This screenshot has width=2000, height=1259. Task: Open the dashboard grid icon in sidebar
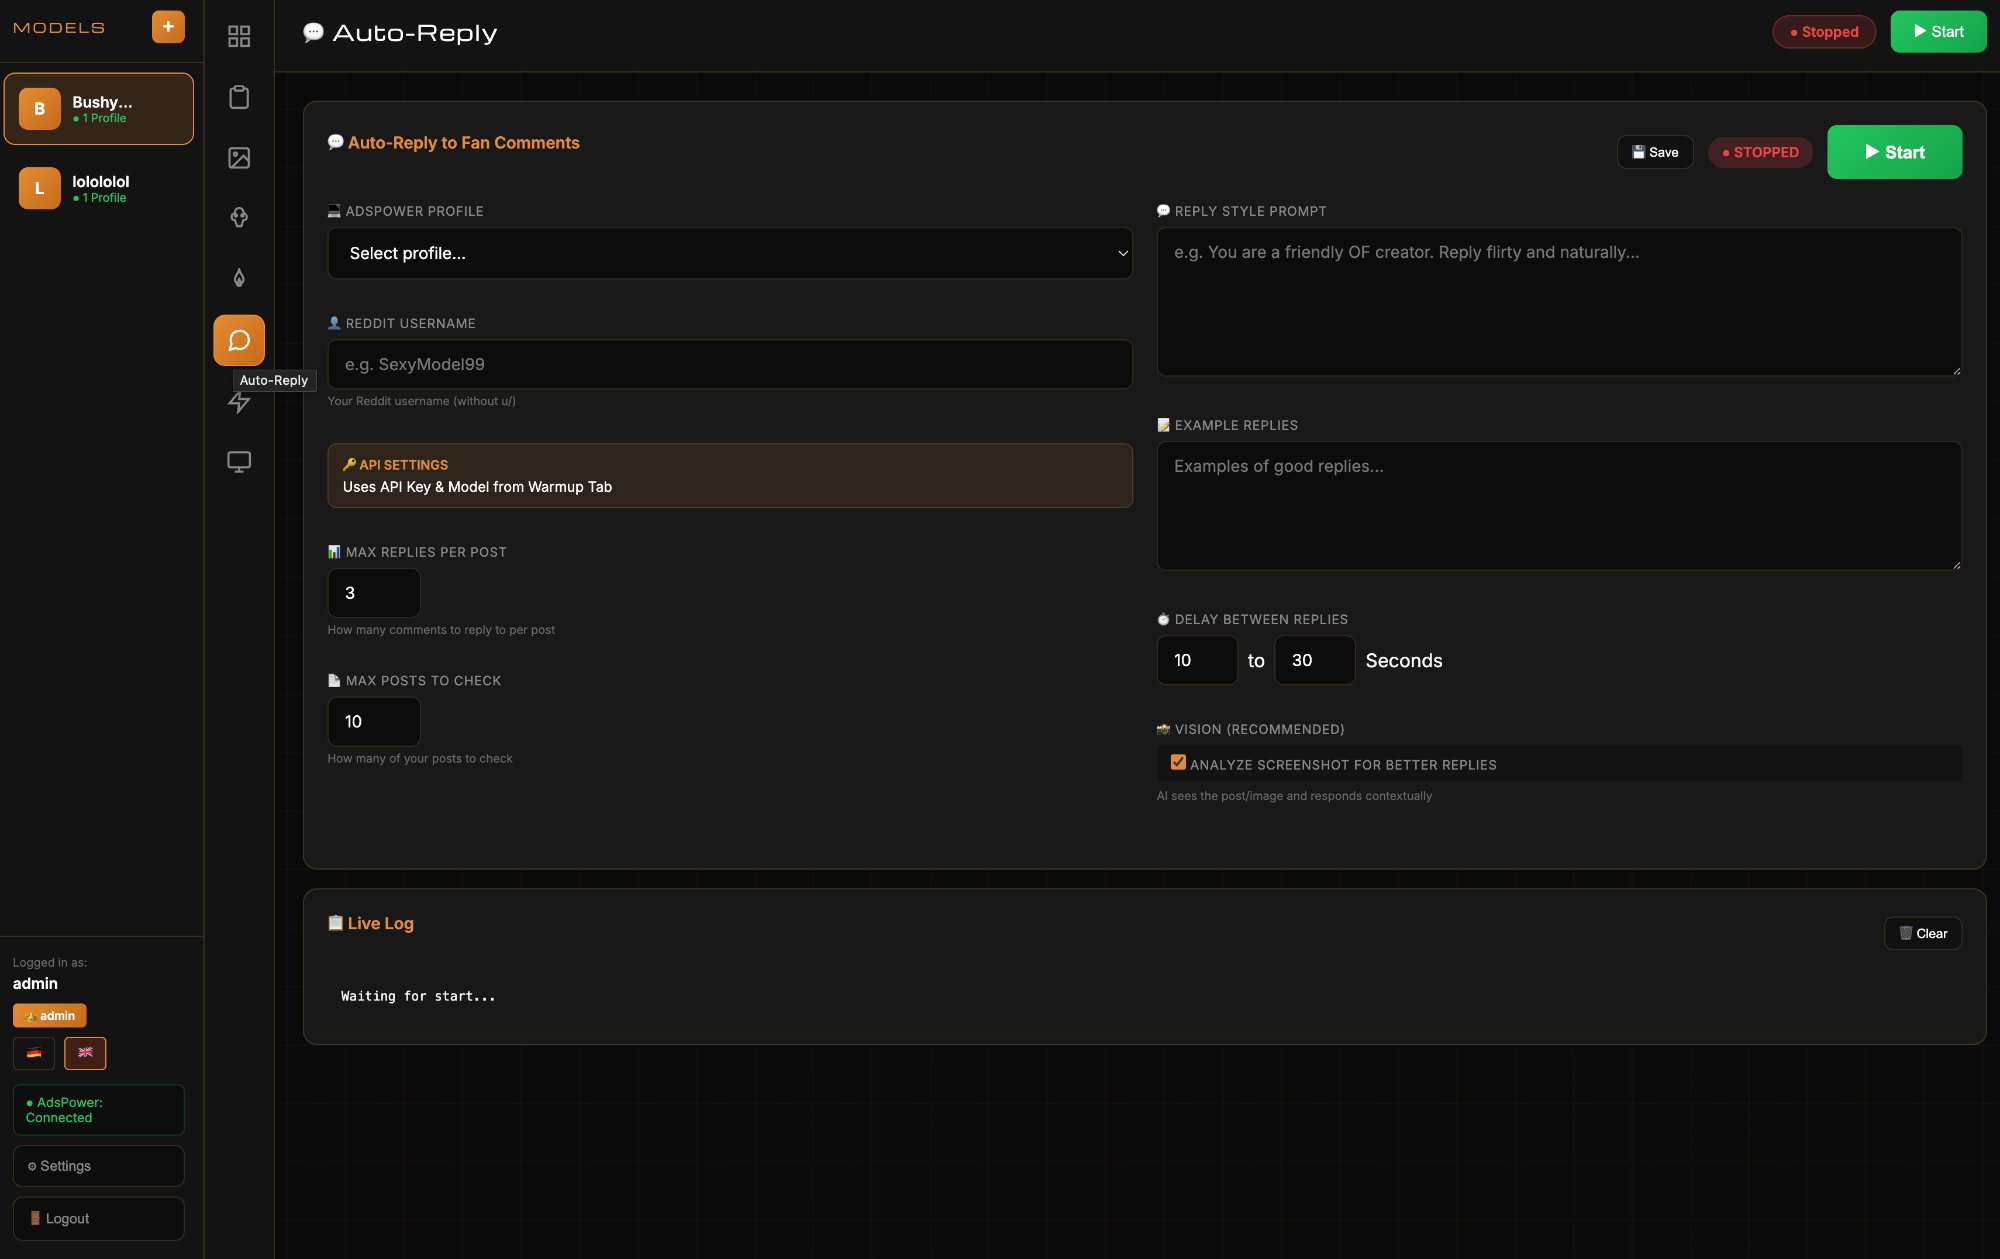[x=239, y=37]
